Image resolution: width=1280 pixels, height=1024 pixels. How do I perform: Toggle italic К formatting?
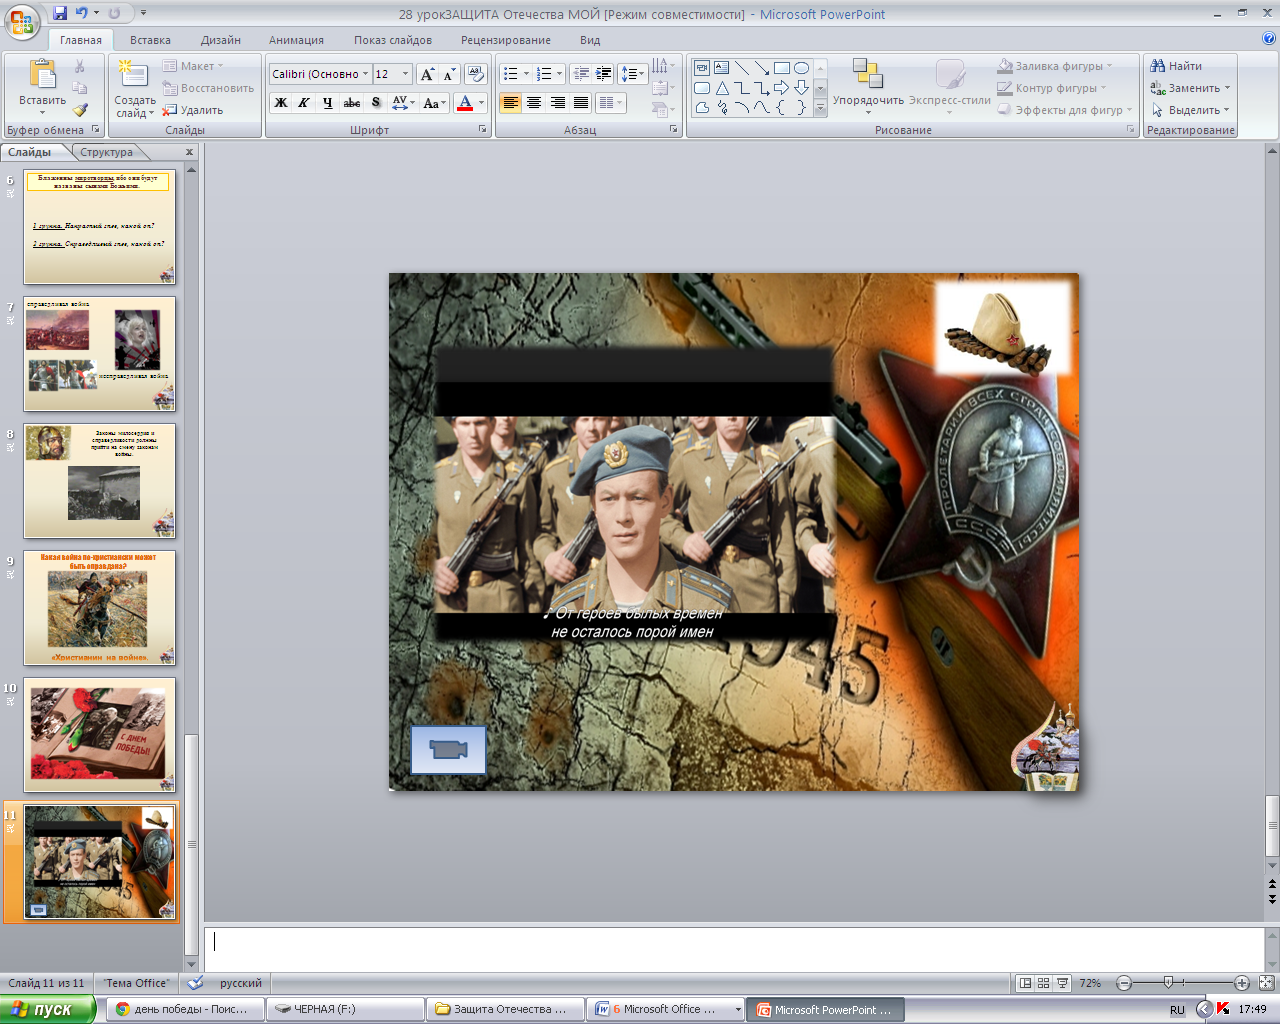click(x=304, y=102)
